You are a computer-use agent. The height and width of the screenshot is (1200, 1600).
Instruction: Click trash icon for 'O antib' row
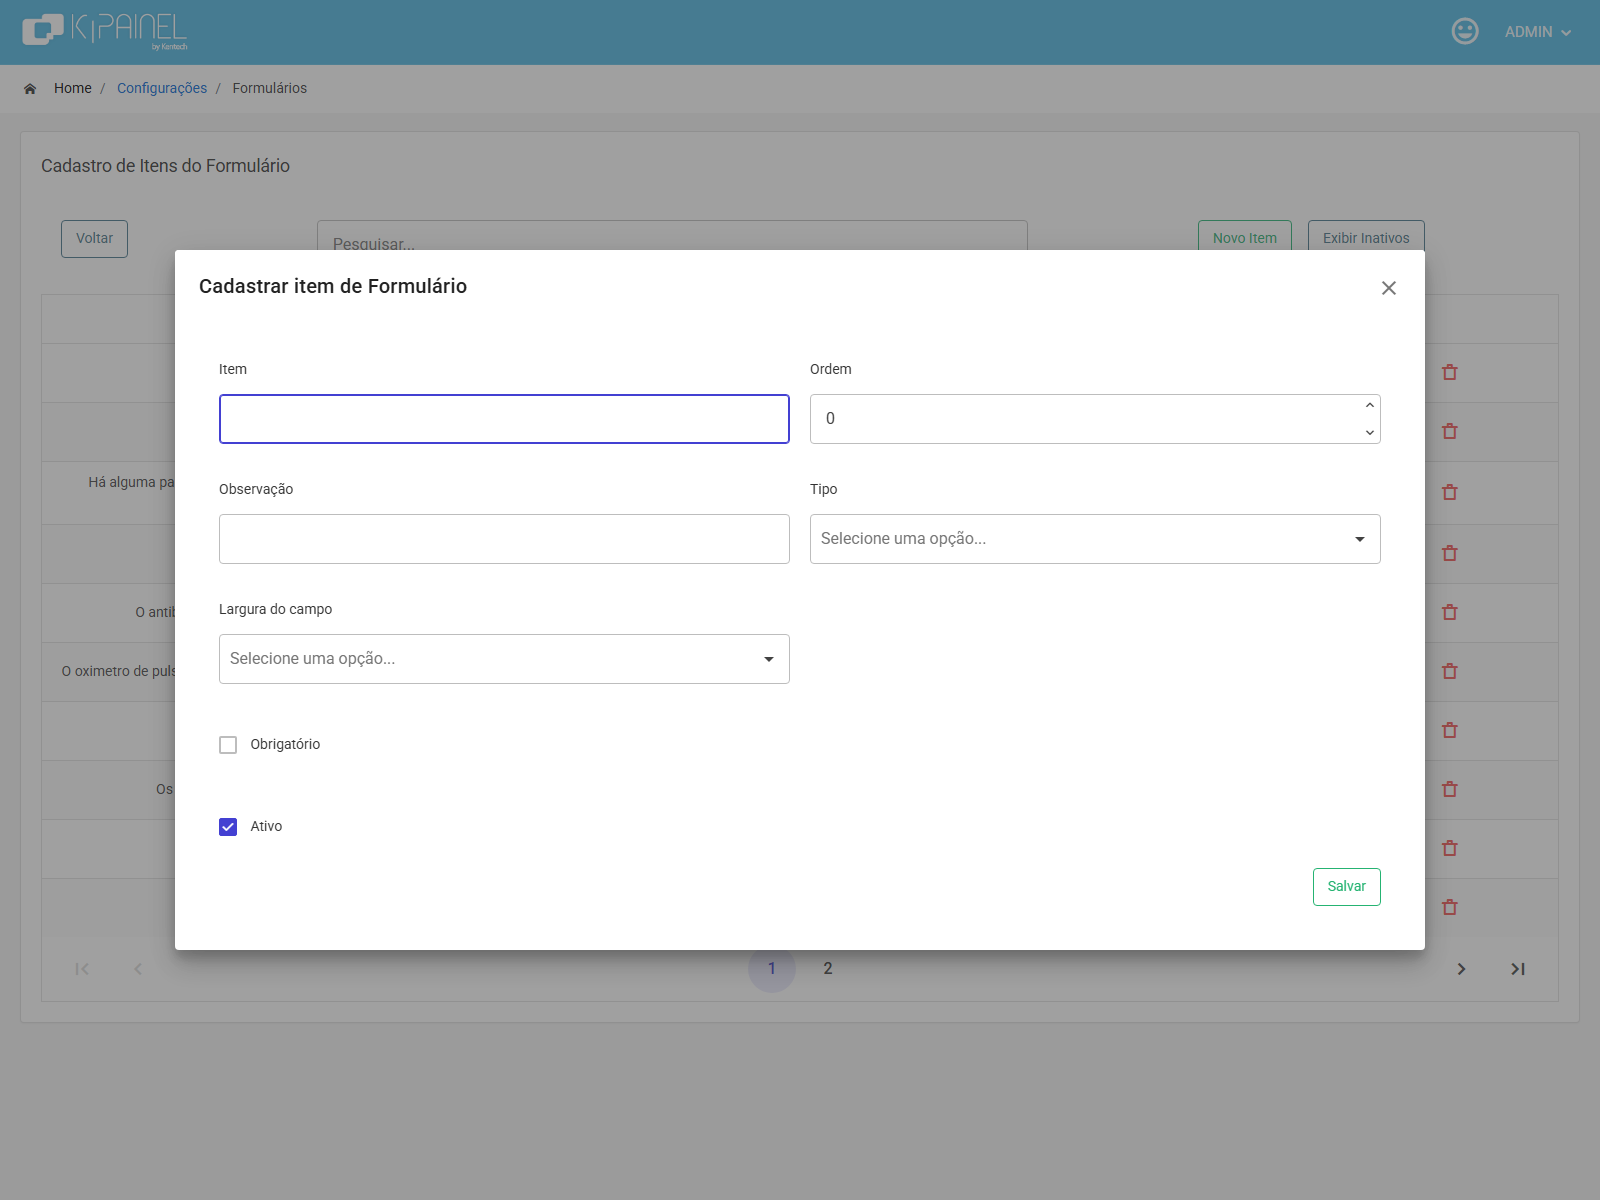tap(1450, 612)
